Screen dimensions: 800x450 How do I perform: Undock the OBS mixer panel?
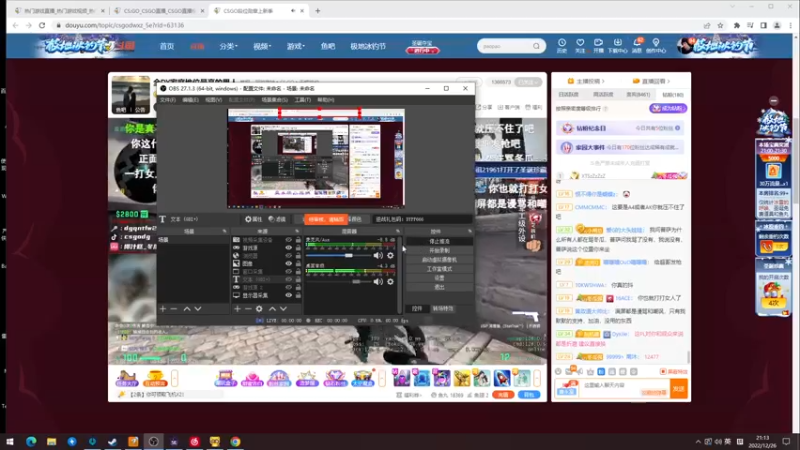coord(398,231)
